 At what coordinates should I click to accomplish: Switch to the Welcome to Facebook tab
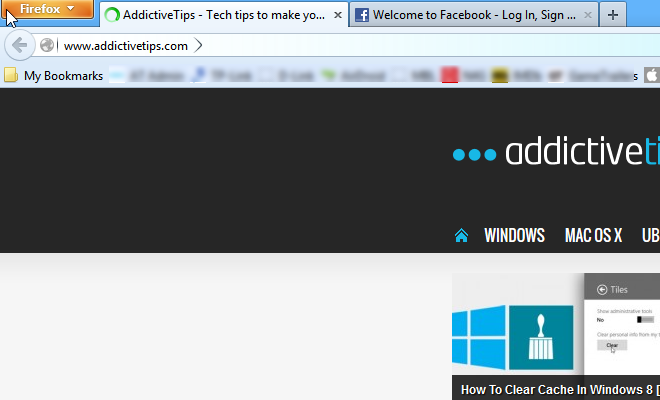pyautogui.click(x=474, y=15)
